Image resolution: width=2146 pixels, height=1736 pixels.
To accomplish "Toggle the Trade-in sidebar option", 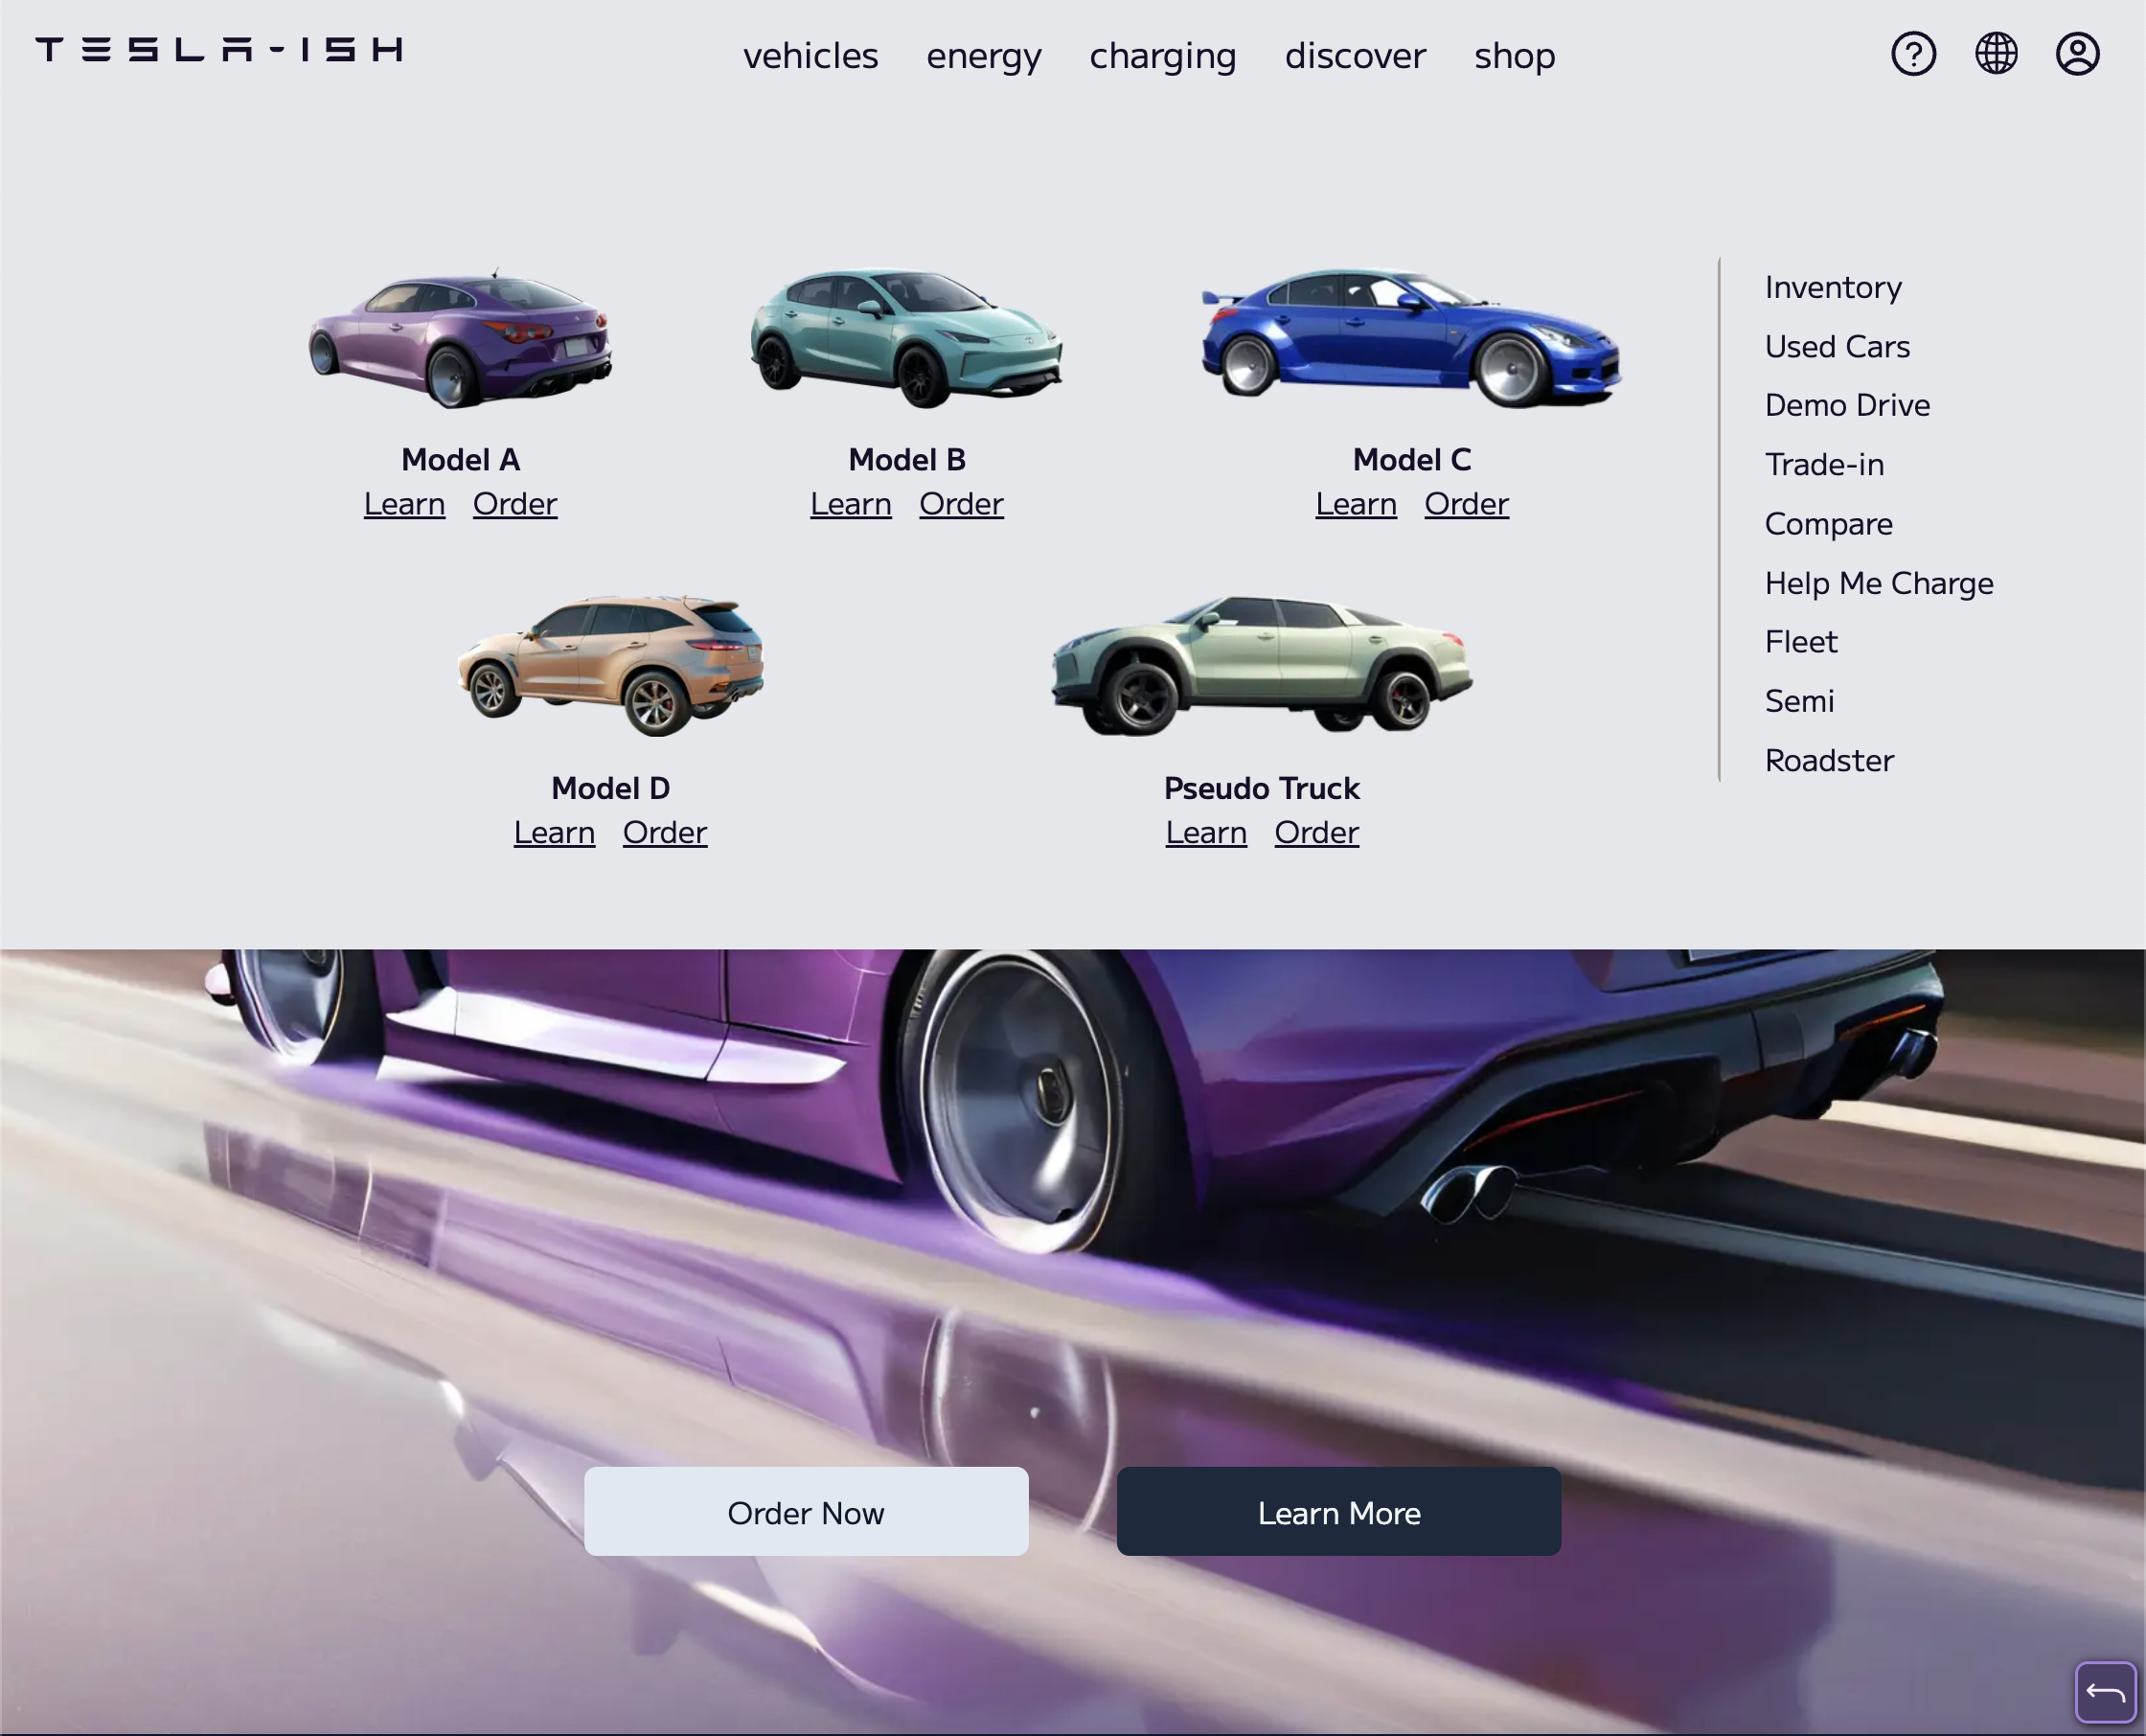I will pyautogui.click(x=1824, y=463).
